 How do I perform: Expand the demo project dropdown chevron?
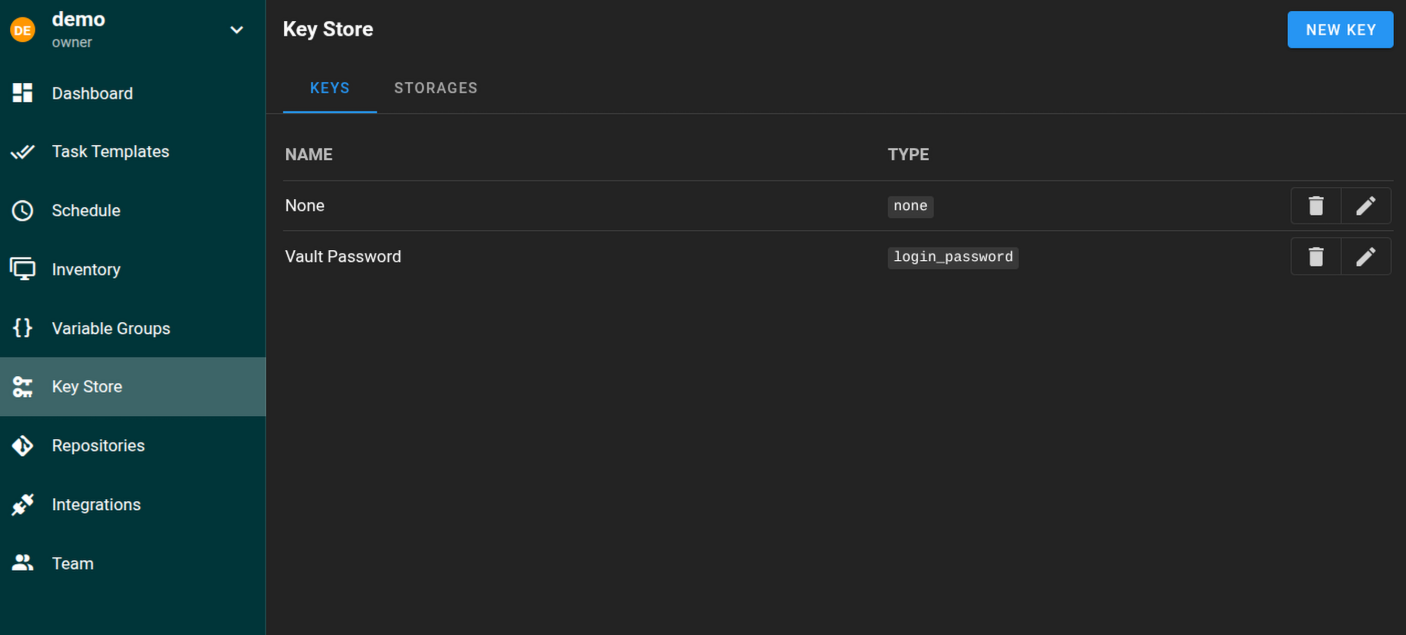pyautogui.click(x=237, y=30)
